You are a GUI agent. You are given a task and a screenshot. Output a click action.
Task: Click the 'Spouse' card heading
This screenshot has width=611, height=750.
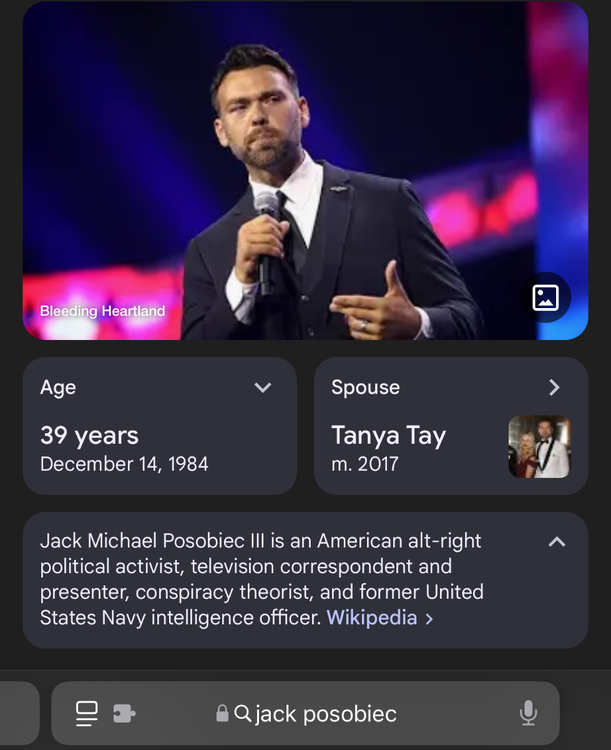(x=365, y=388)
